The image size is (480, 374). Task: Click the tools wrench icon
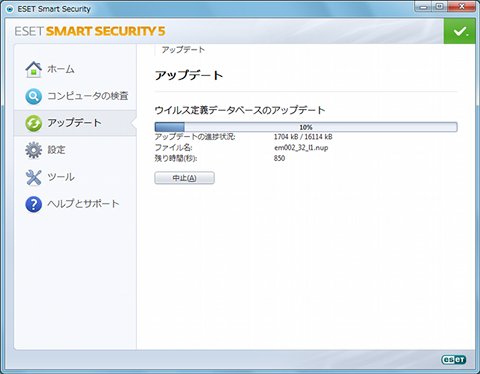pyautogui.click(x=33, y=177)
